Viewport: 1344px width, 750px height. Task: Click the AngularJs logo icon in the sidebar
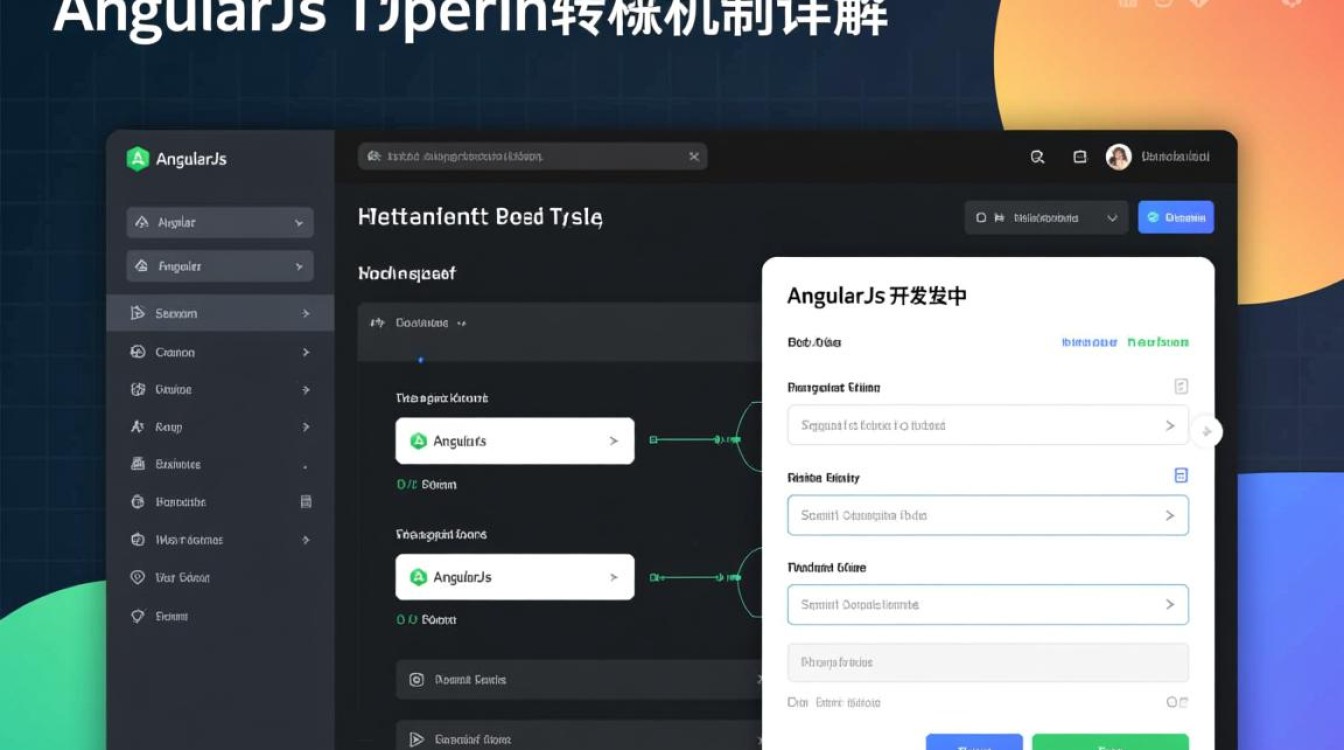coord(137,157)
